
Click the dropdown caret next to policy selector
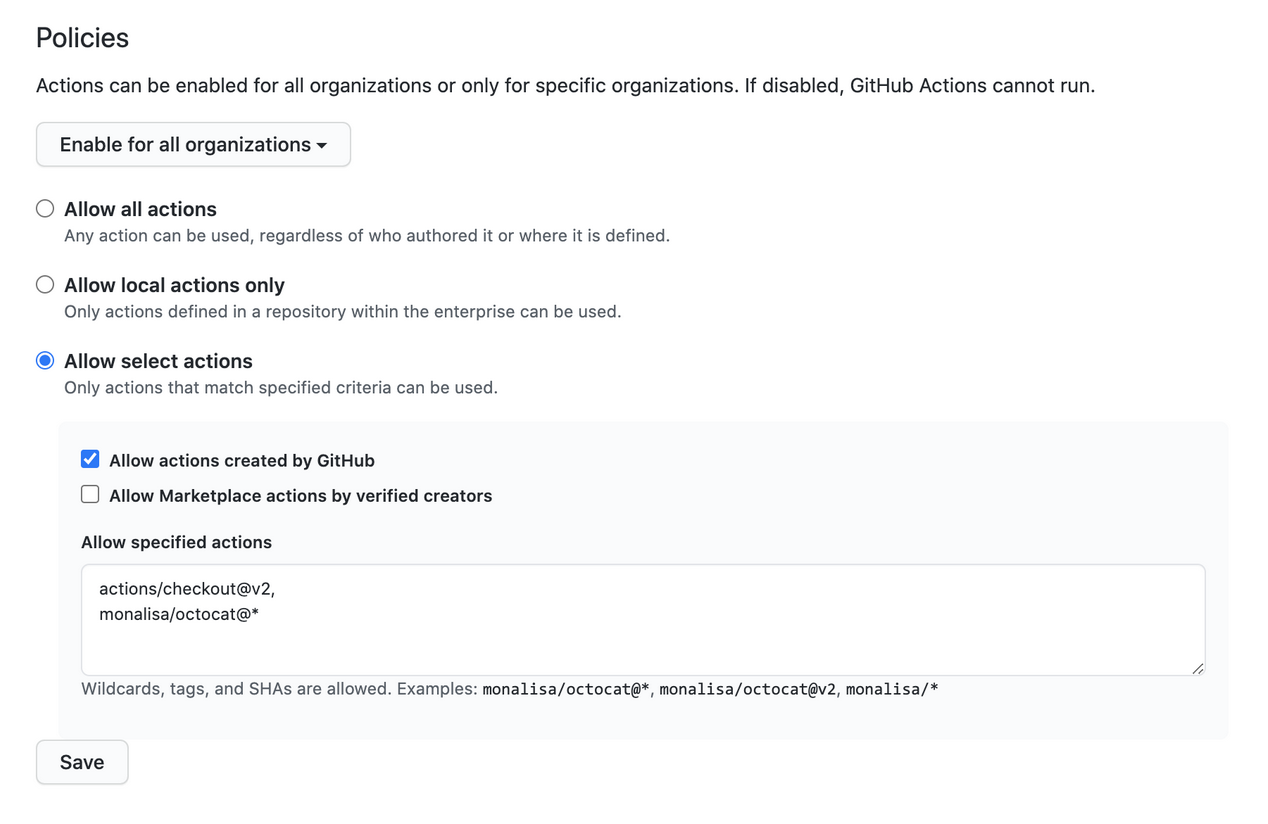tap(322, 144)
